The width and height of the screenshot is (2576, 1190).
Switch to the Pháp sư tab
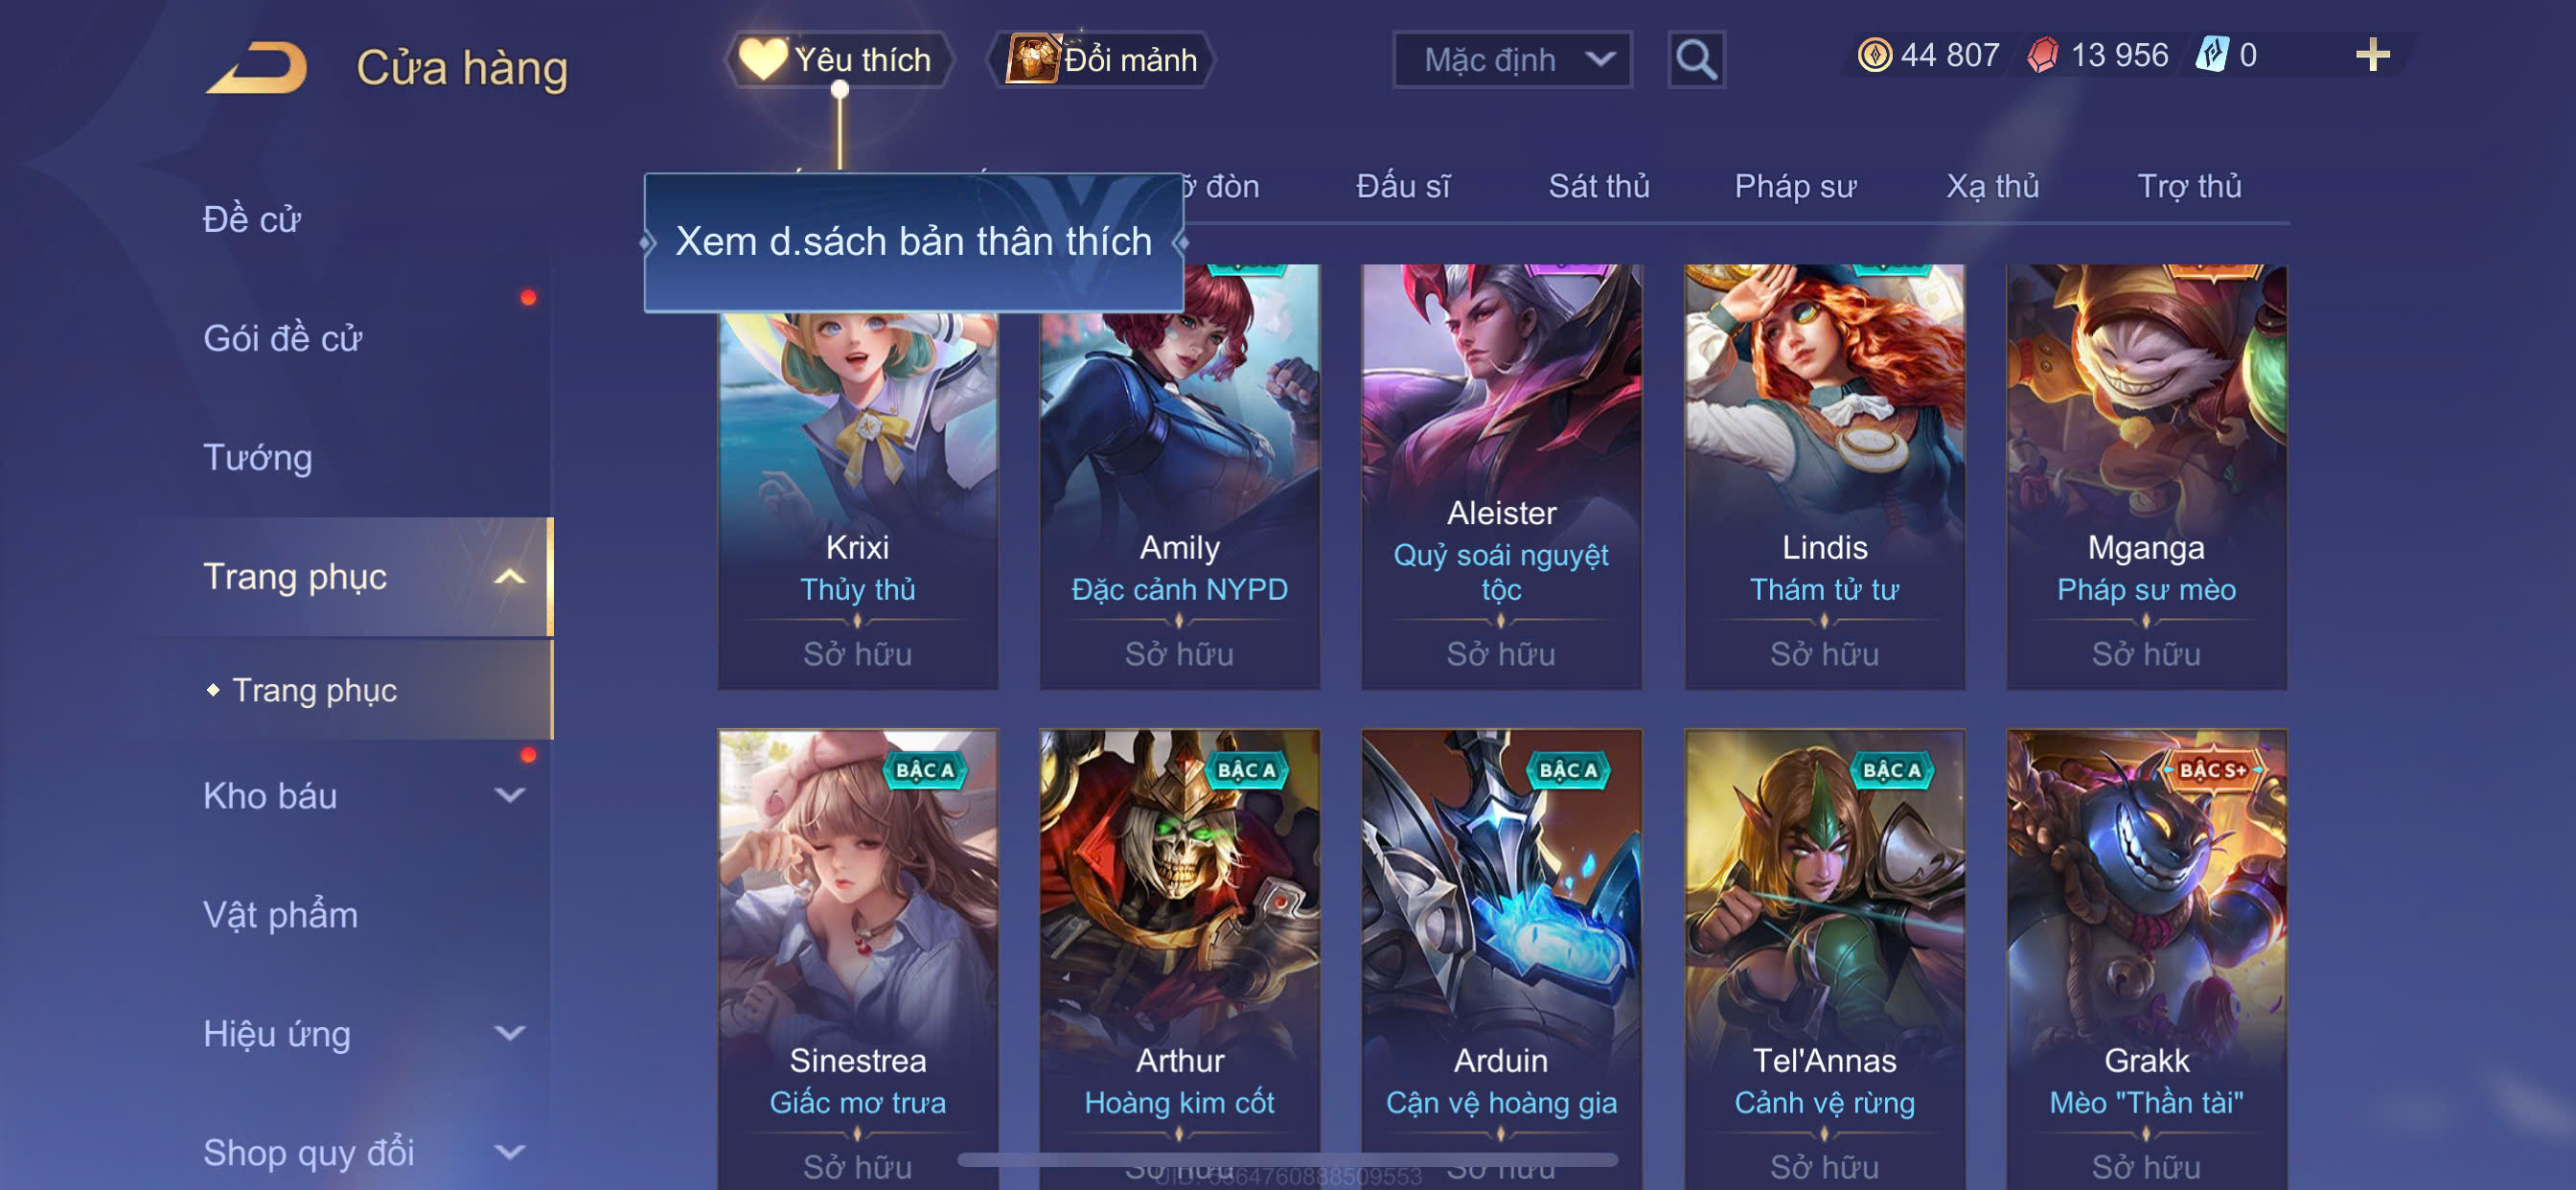tap(1795, 186)
